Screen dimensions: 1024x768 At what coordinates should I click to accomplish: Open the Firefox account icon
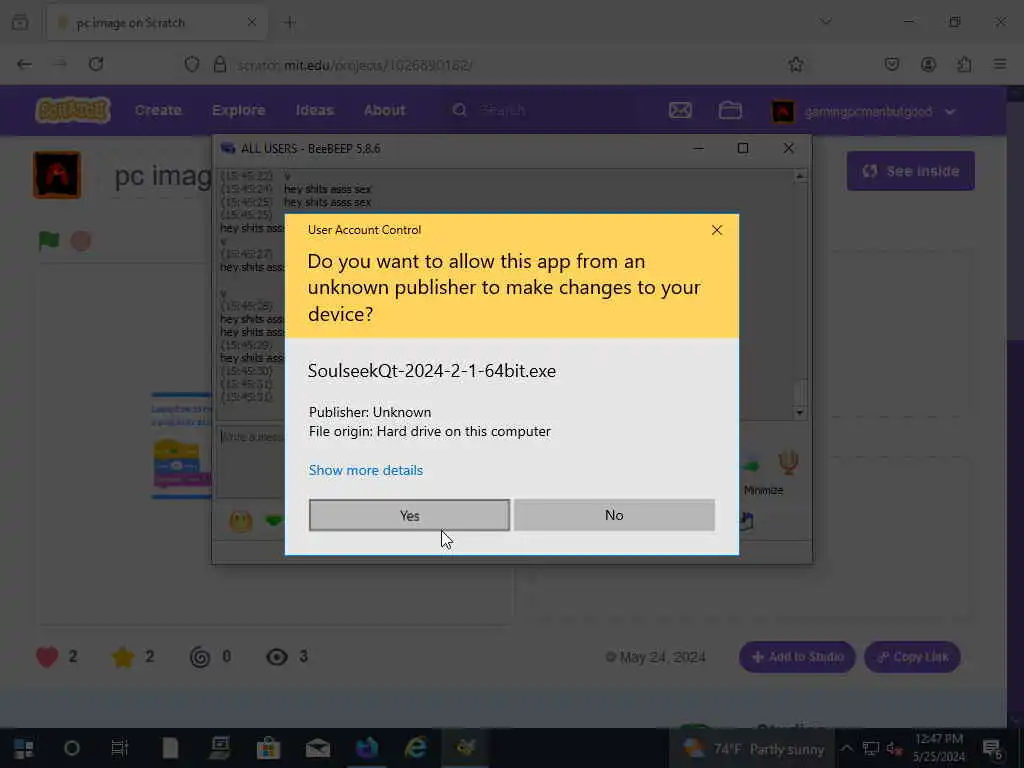point(928,64)
